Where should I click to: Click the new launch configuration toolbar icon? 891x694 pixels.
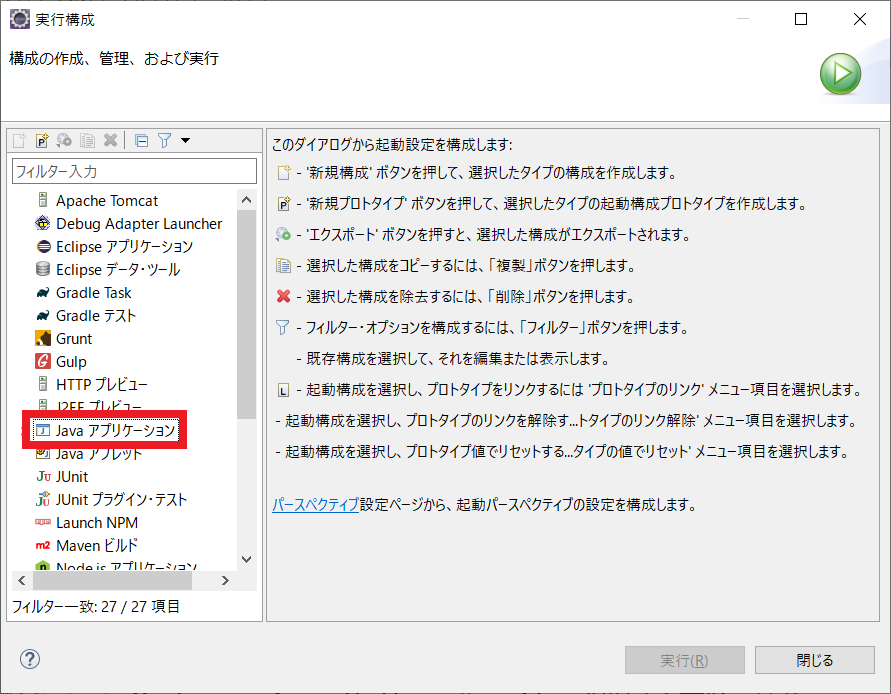19,140
